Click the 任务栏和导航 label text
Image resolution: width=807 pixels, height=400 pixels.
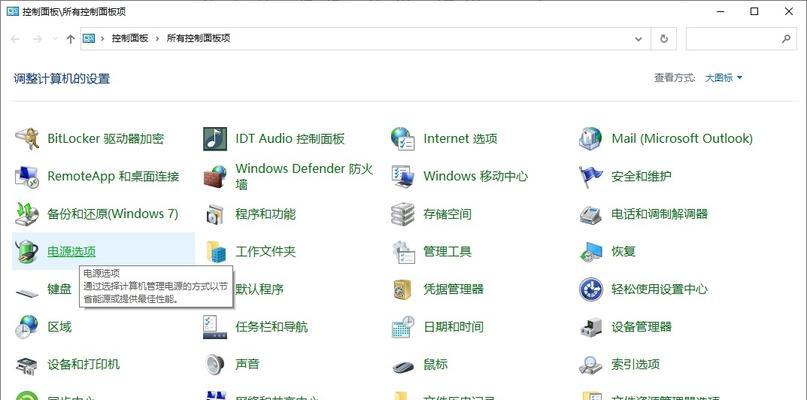(x=272, y=327)
